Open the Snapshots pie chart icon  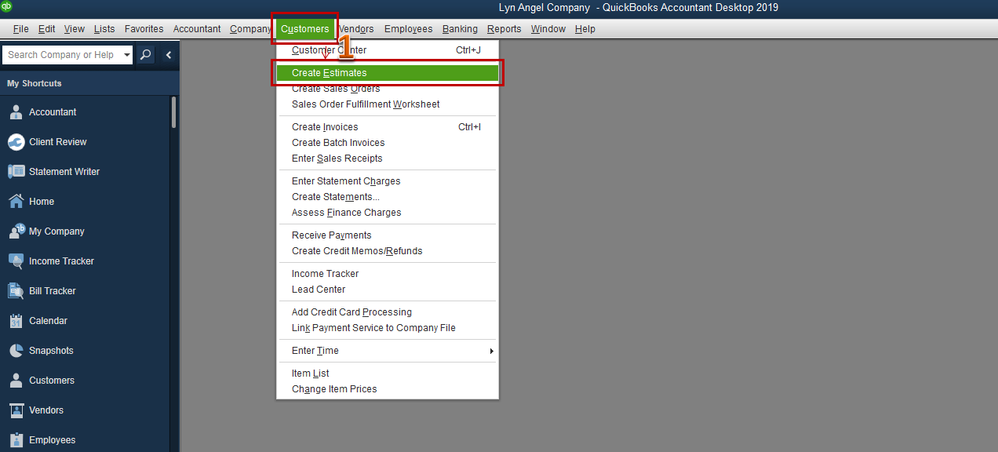16,351
